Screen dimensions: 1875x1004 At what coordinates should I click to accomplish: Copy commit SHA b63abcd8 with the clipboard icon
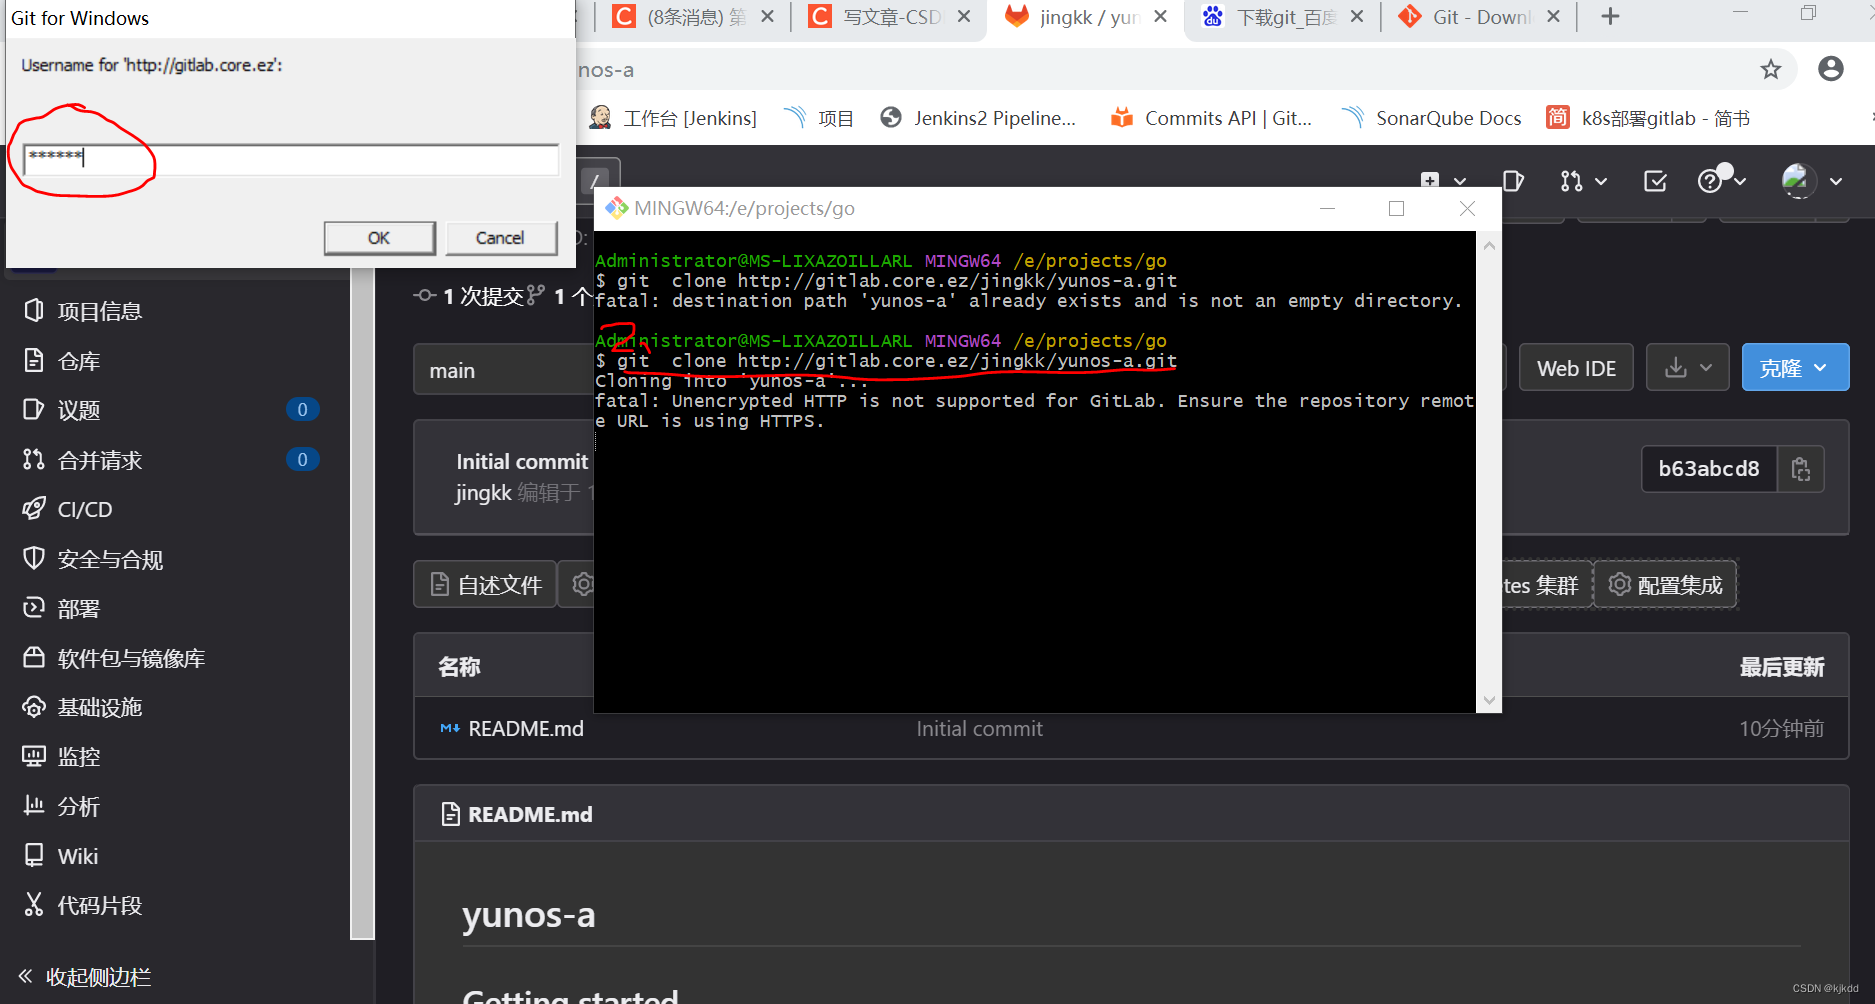point(1801,469)
